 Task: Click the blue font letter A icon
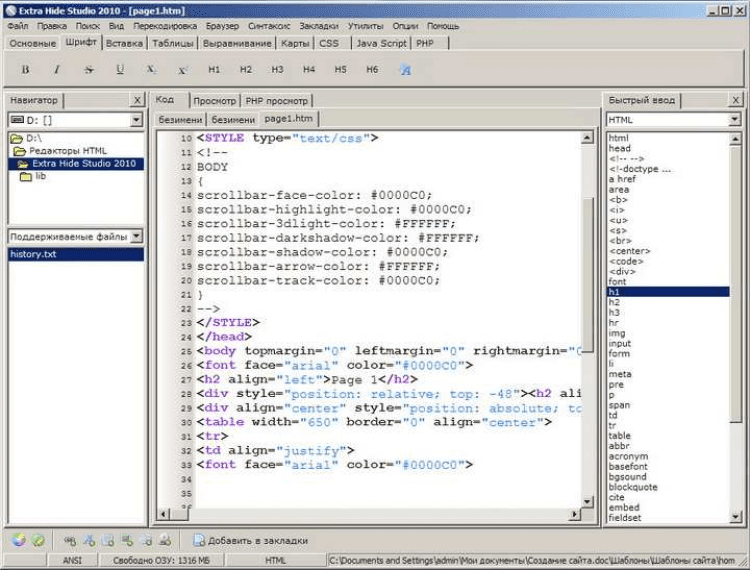click(405, 70)
